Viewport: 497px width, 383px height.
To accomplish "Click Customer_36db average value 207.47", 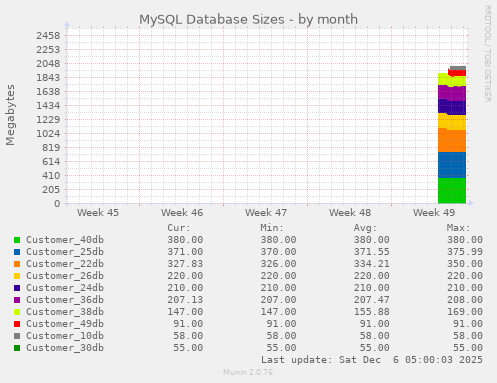I will (372, 300).
